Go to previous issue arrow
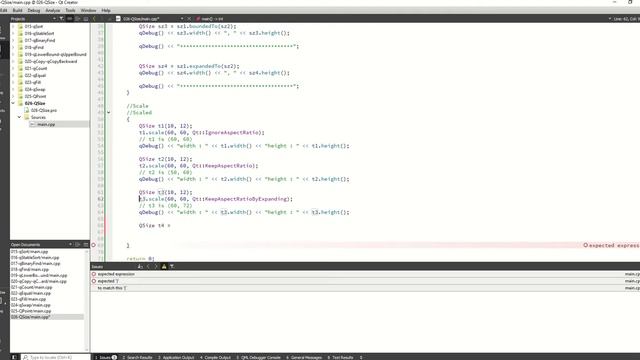640x360 pixels. pos(148,267)
